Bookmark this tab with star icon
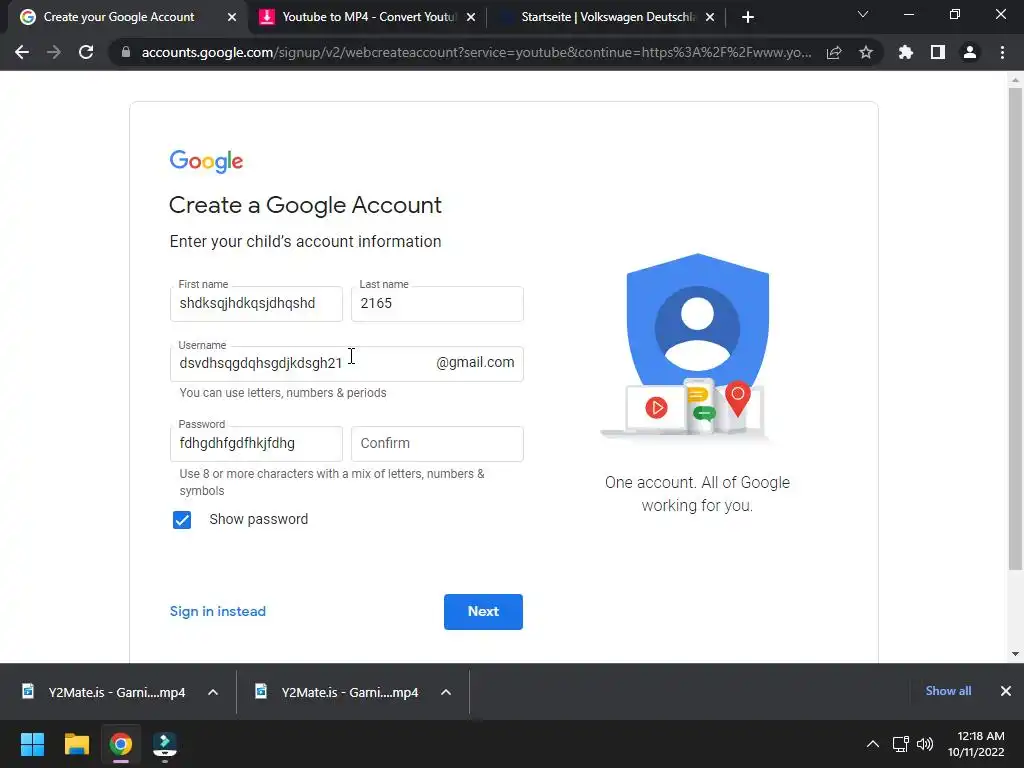 866,52
